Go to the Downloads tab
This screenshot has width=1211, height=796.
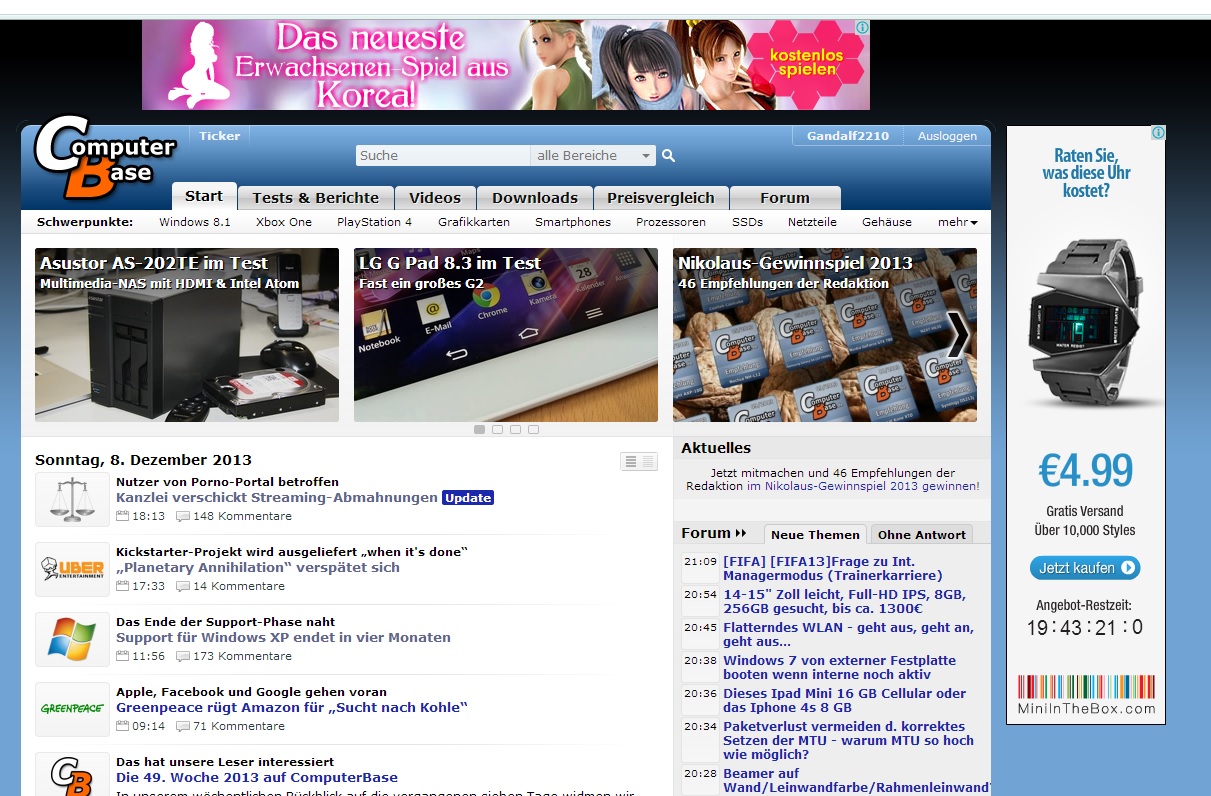[x=535, y=198]
